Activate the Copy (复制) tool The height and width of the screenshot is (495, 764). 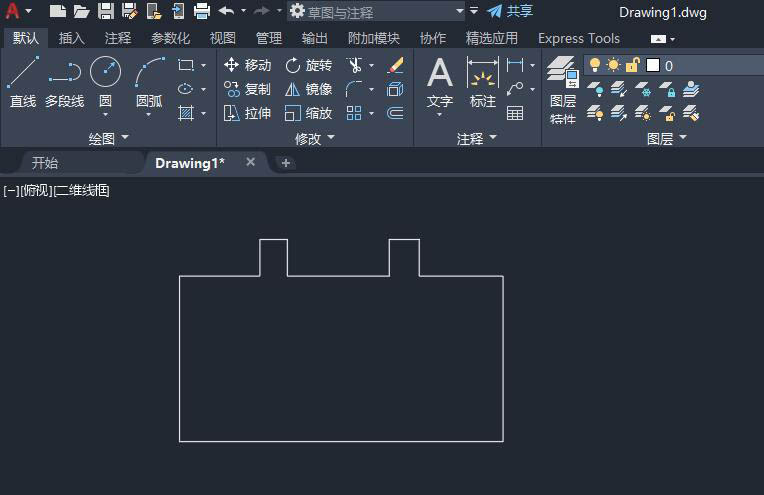pos(247,89)
